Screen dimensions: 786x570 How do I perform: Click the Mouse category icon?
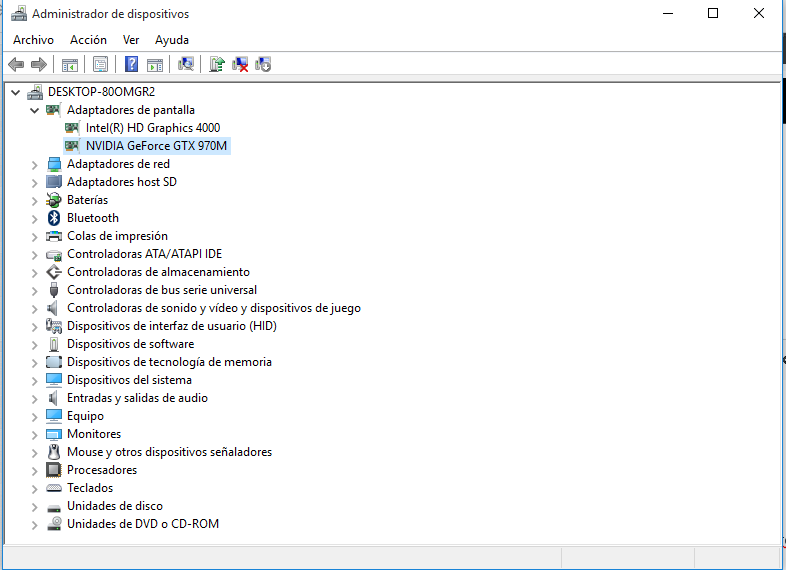(54, 452)
